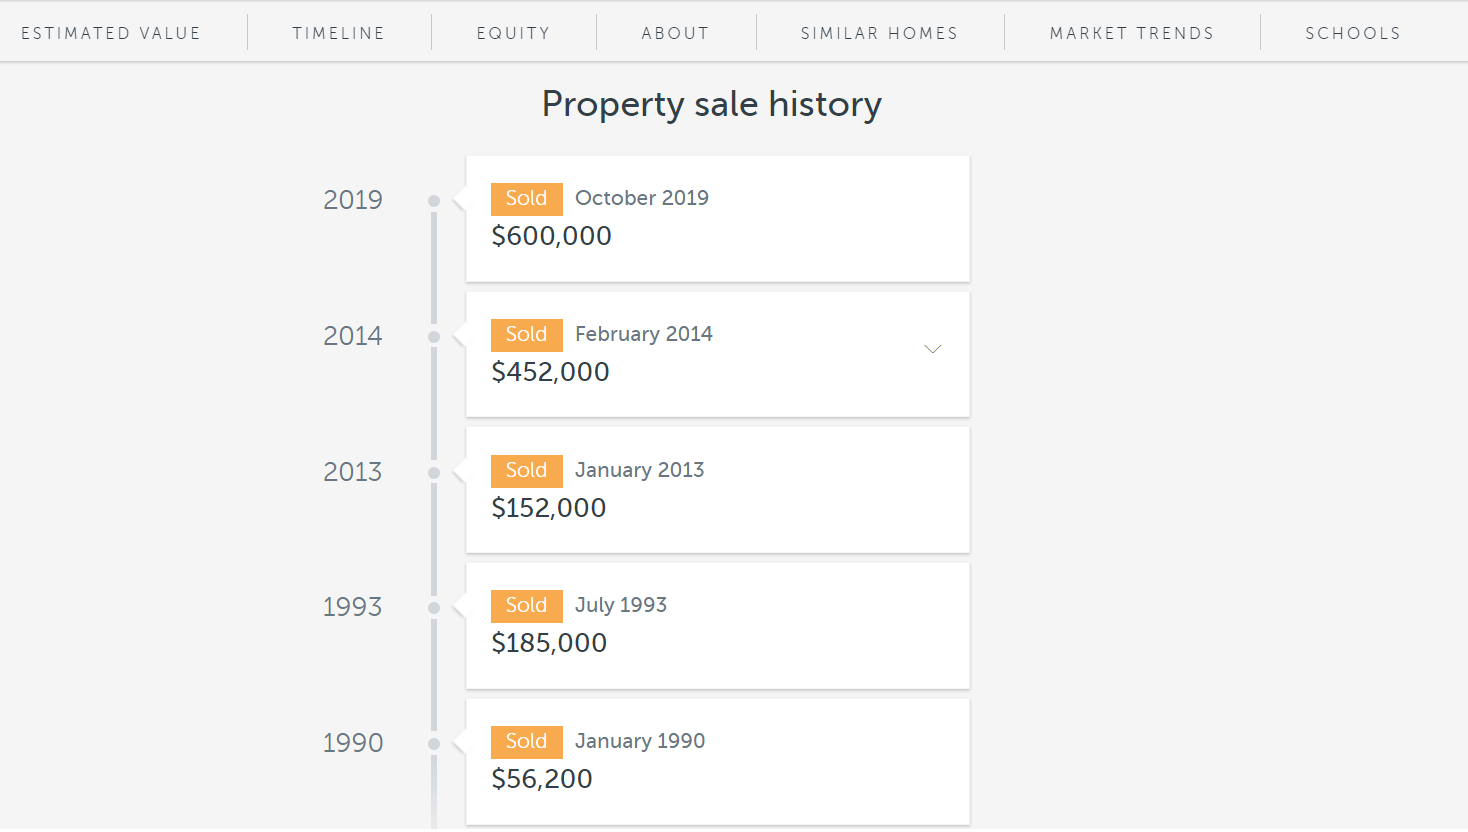Click the 1990 timeline dot marker
Viewport: 1468px width, 832px height.
click(x=434, y=744)
